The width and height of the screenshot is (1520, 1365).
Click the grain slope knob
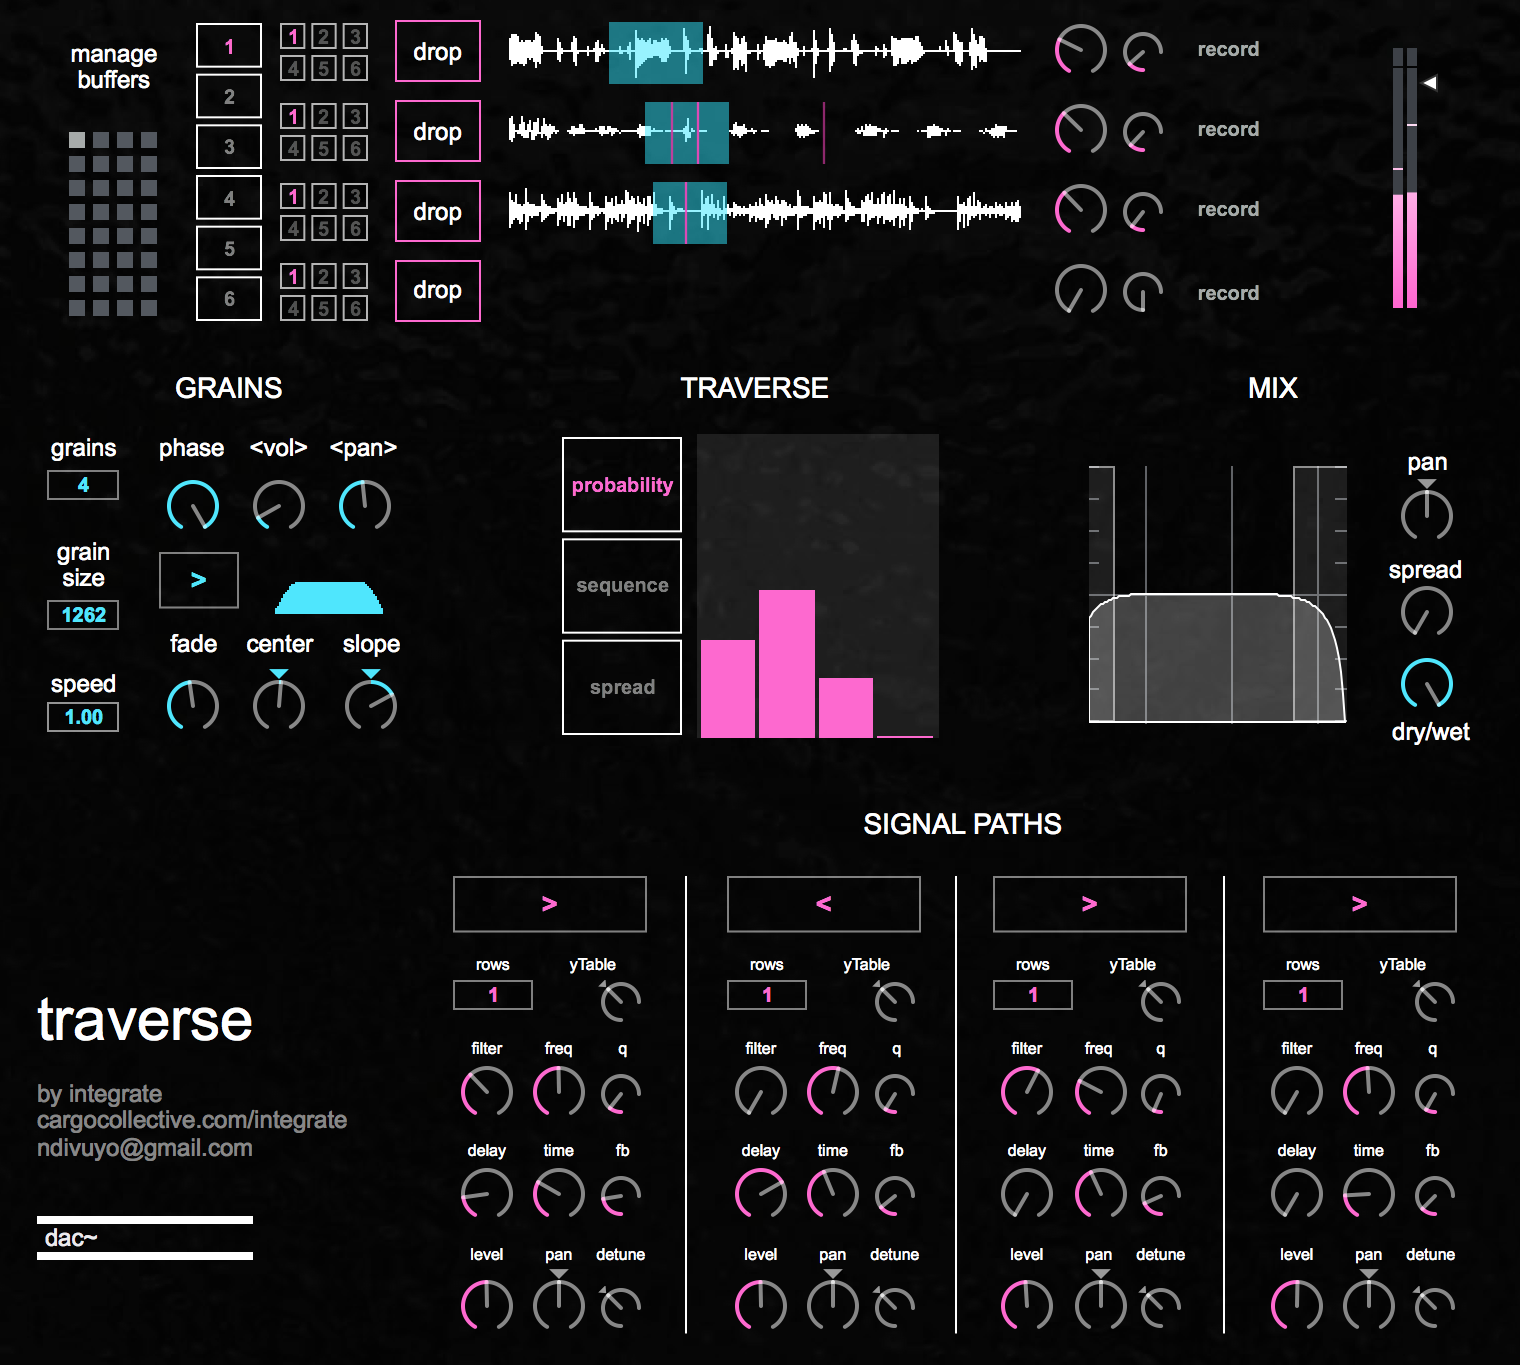(370, 705)
